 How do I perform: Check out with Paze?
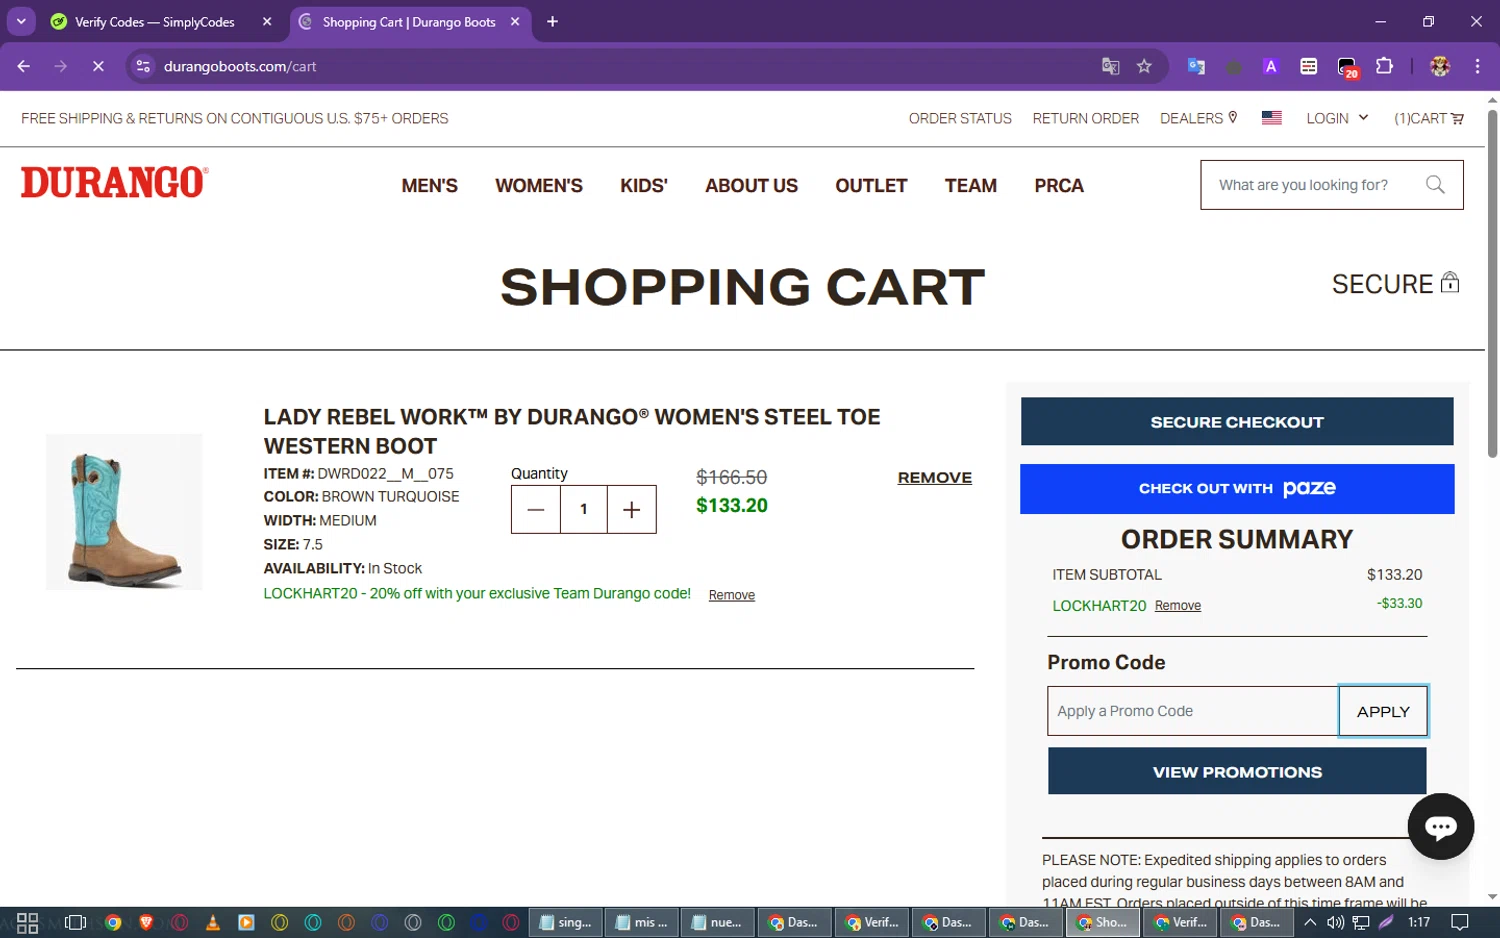click(x=1237, y=489)
